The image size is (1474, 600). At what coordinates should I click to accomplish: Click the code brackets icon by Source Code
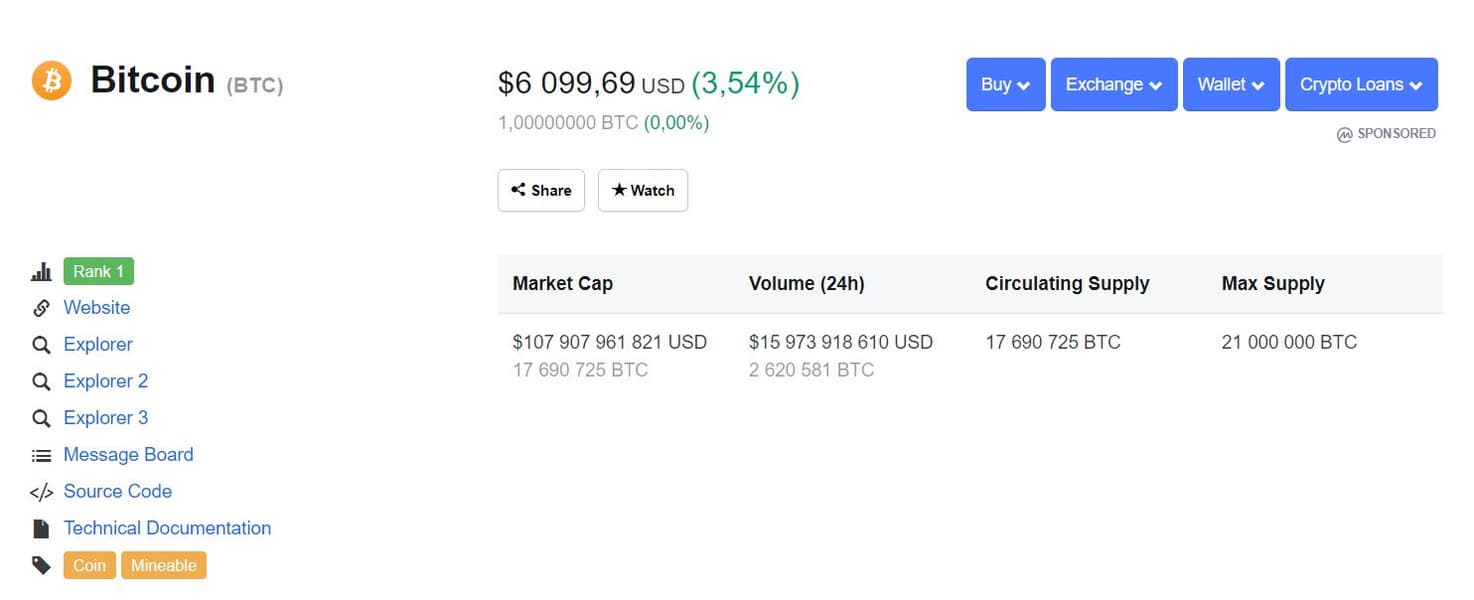click(41, 492)
